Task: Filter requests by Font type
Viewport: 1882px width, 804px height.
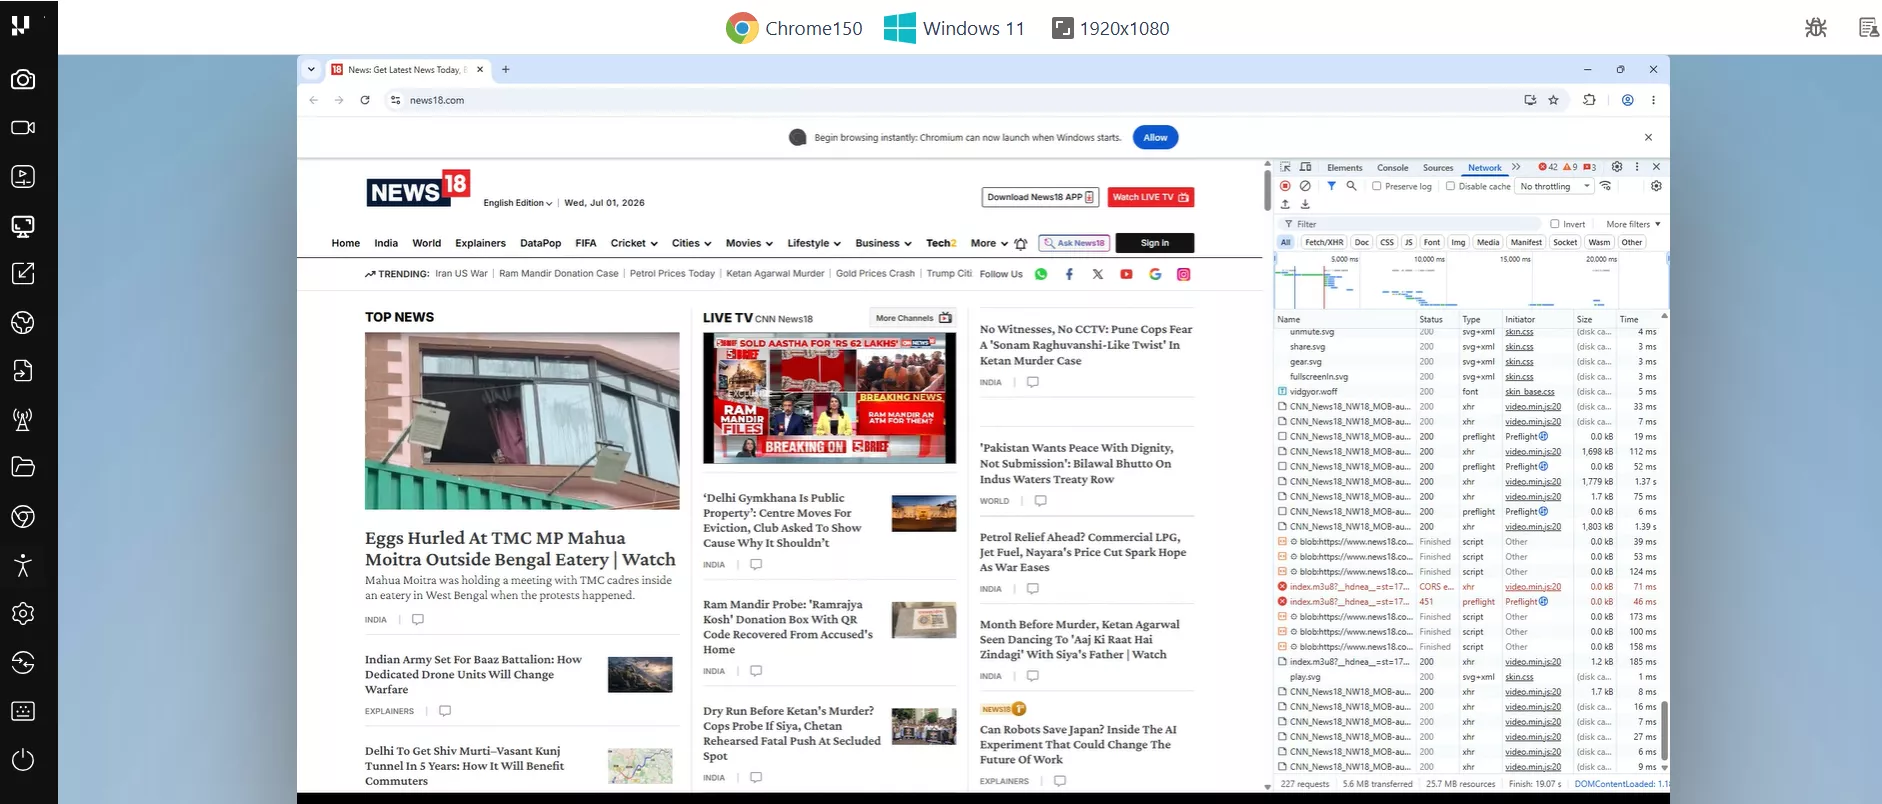Action: pos(1432,242)
